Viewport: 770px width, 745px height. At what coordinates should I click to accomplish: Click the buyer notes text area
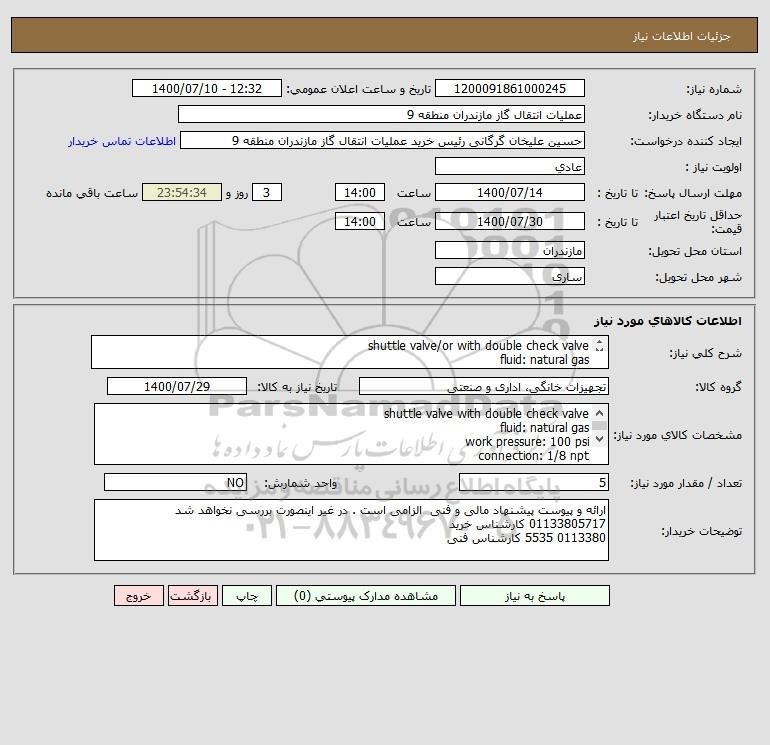351,530
